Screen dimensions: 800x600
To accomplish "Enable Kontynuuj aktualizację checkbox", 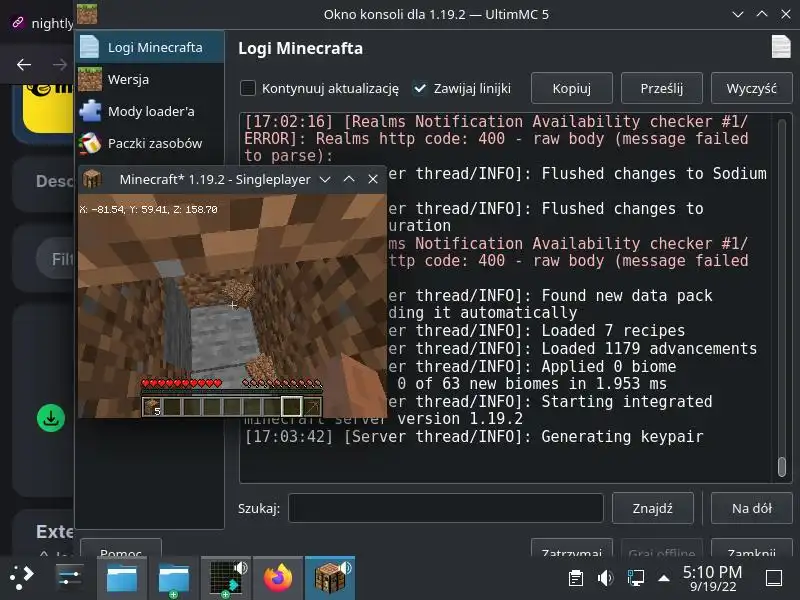I will click(x=248, y=88).
